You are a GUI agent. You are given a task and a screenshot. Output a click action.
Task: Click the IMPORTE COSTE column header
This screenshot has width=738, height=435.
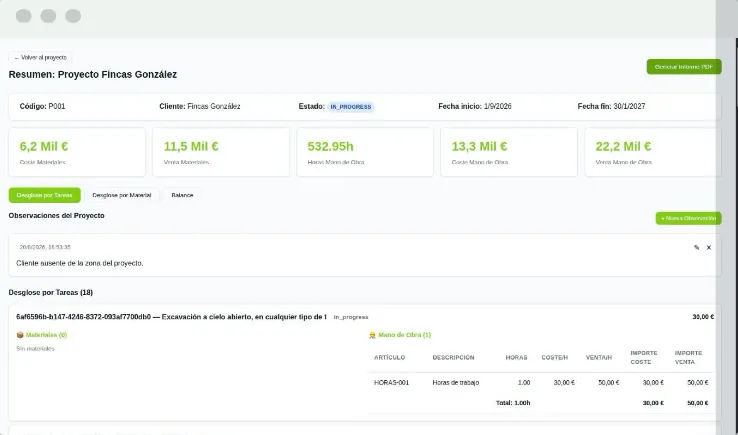tap(644, 357)
